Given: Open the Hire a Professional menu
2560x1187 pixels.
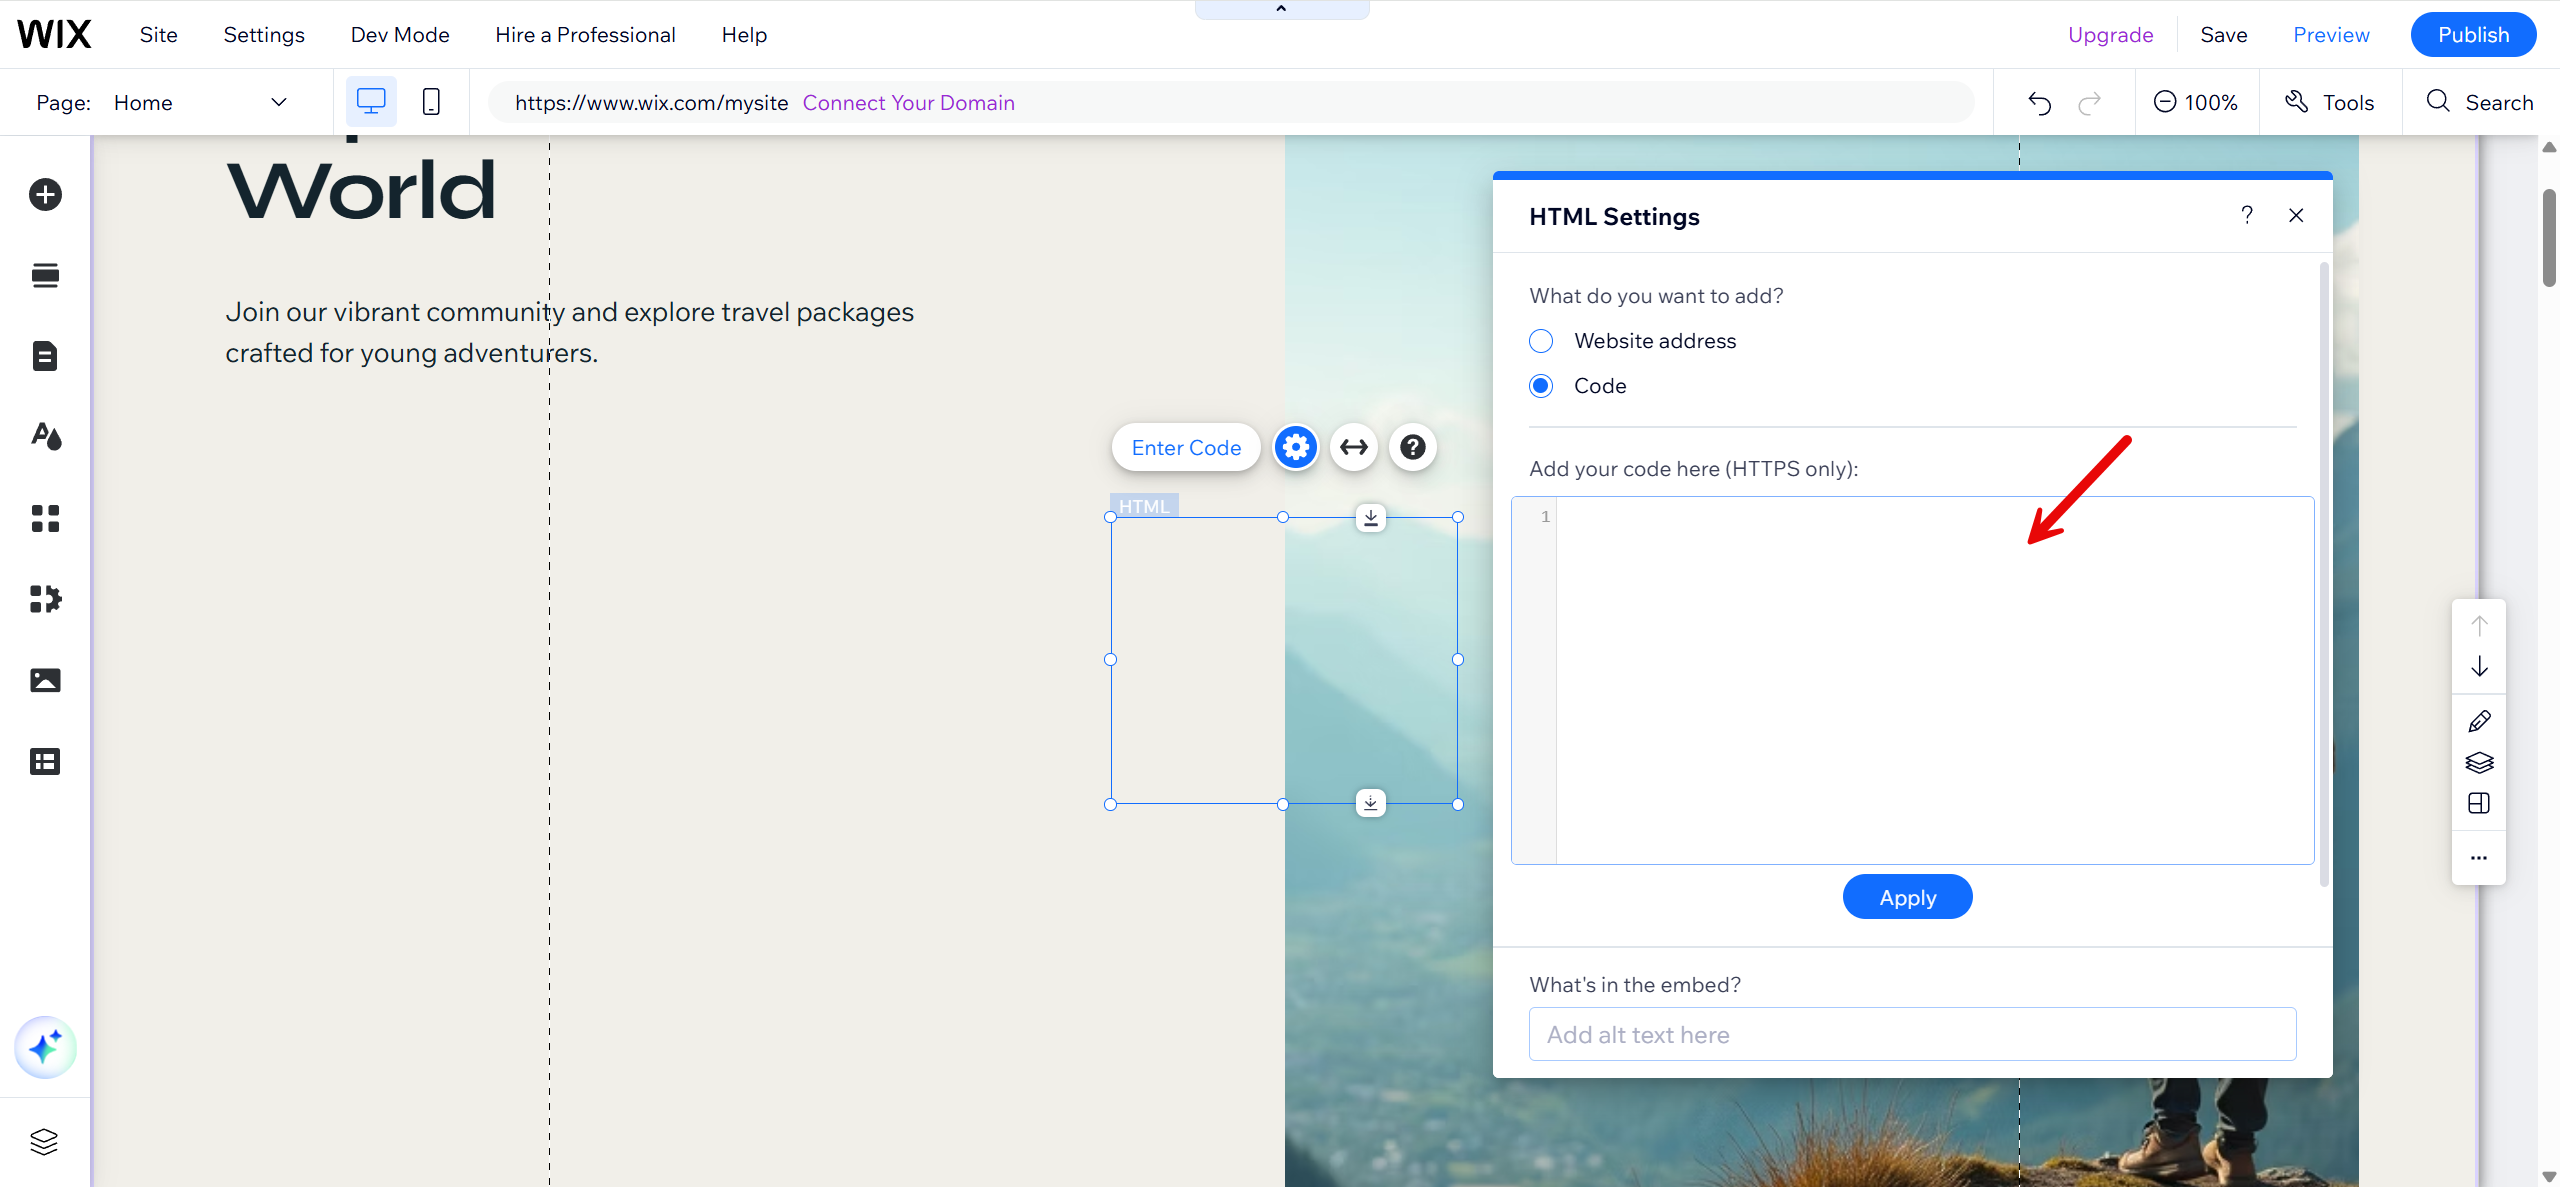Looking at the screenshot, I should pyautogui.click(x=586, y=34).
